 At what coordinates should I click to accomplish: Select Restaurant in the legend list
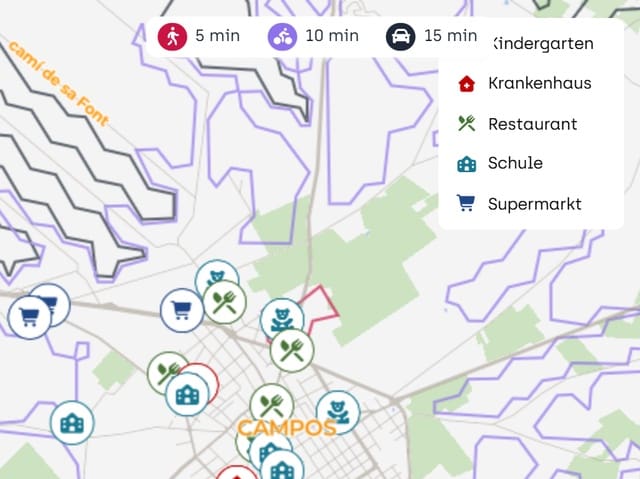point(518,124)
